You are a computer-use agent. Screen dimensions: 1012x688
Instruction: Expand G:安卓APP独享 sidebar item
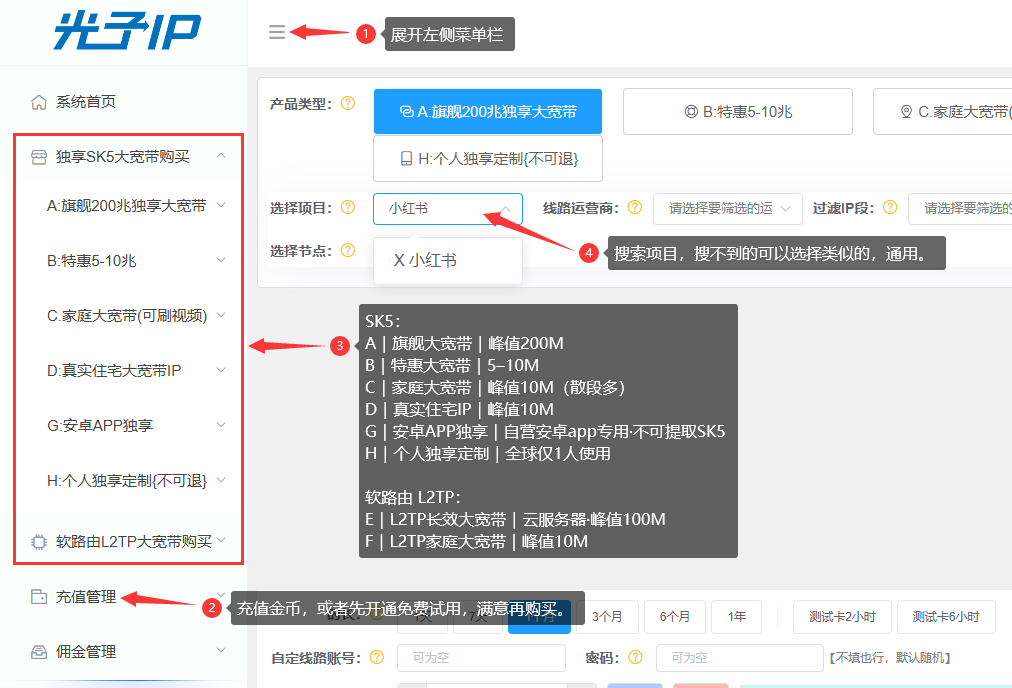(221, 424)
